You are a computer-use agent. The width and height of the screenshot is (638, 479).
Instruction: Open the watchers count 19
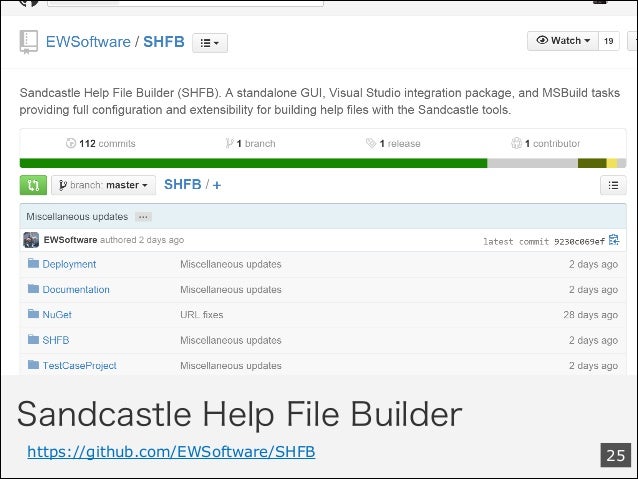608,41
